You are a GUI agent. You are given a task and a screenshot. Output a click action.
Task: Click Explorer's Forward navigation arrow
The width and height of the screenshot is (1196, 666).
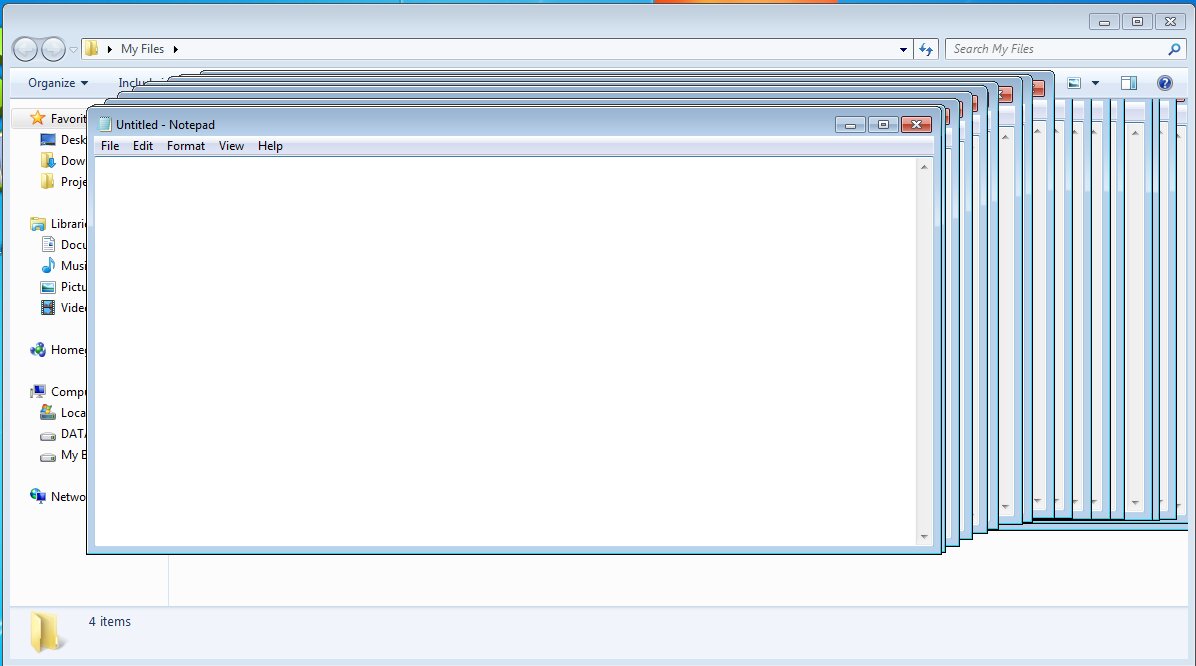click(53, 49)
